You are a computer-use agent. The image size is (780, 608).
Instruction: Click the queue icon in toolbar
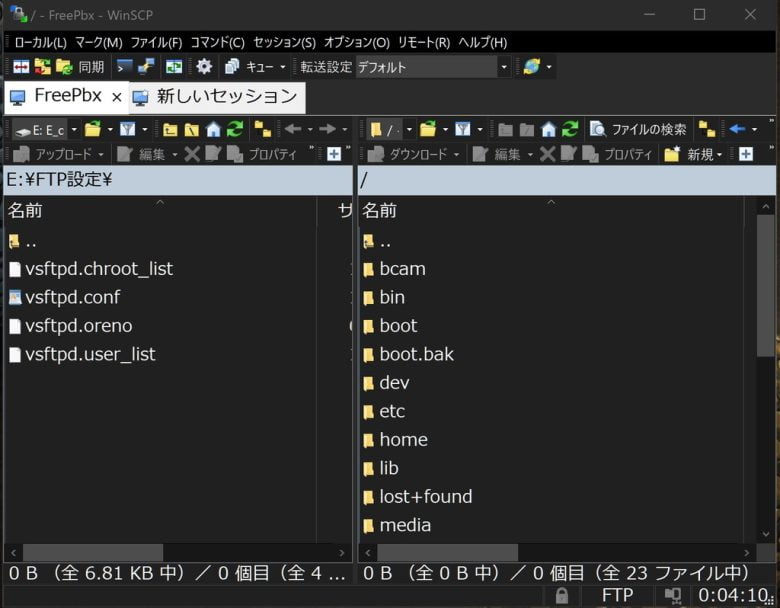pos(232,67)
